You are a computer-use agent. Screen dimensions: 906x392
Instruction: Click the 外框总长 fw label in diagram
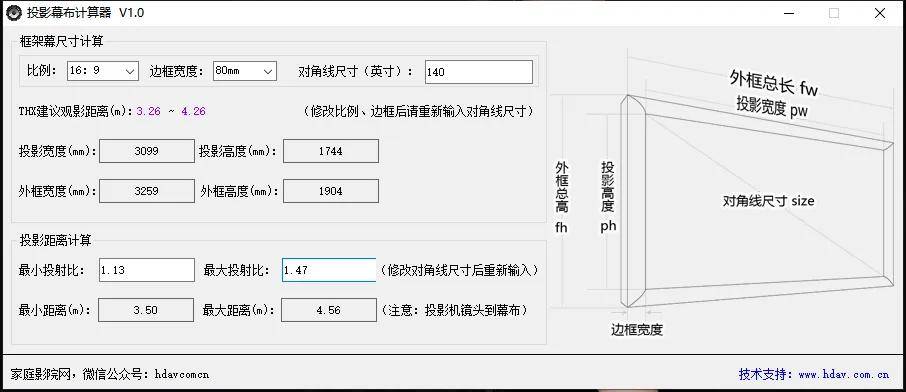(x=774, y=83)
